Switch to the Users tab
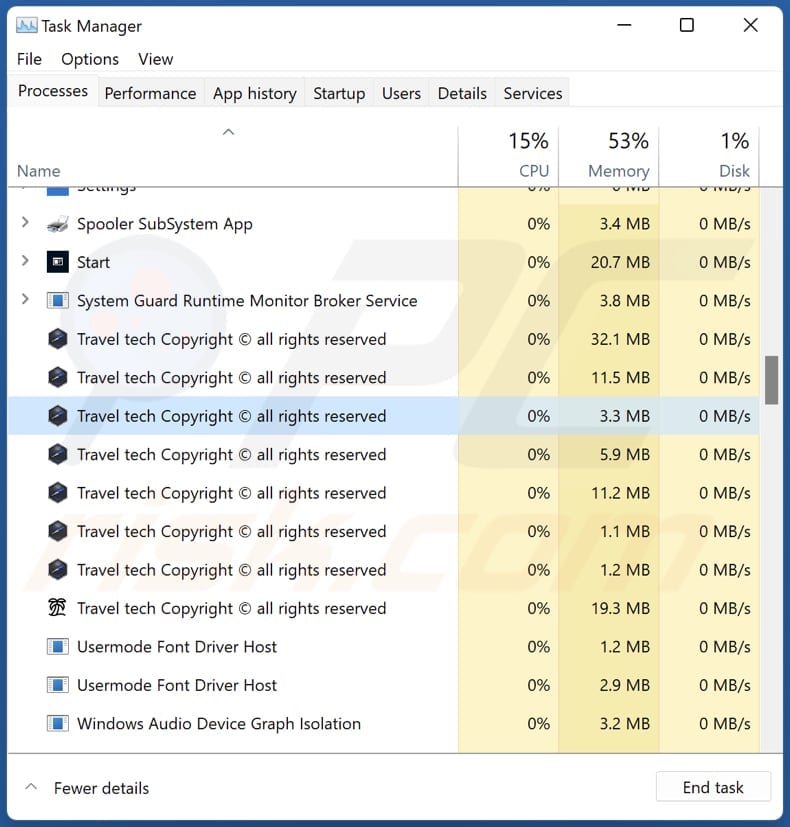Screen dimensions: 790x827 401,93
